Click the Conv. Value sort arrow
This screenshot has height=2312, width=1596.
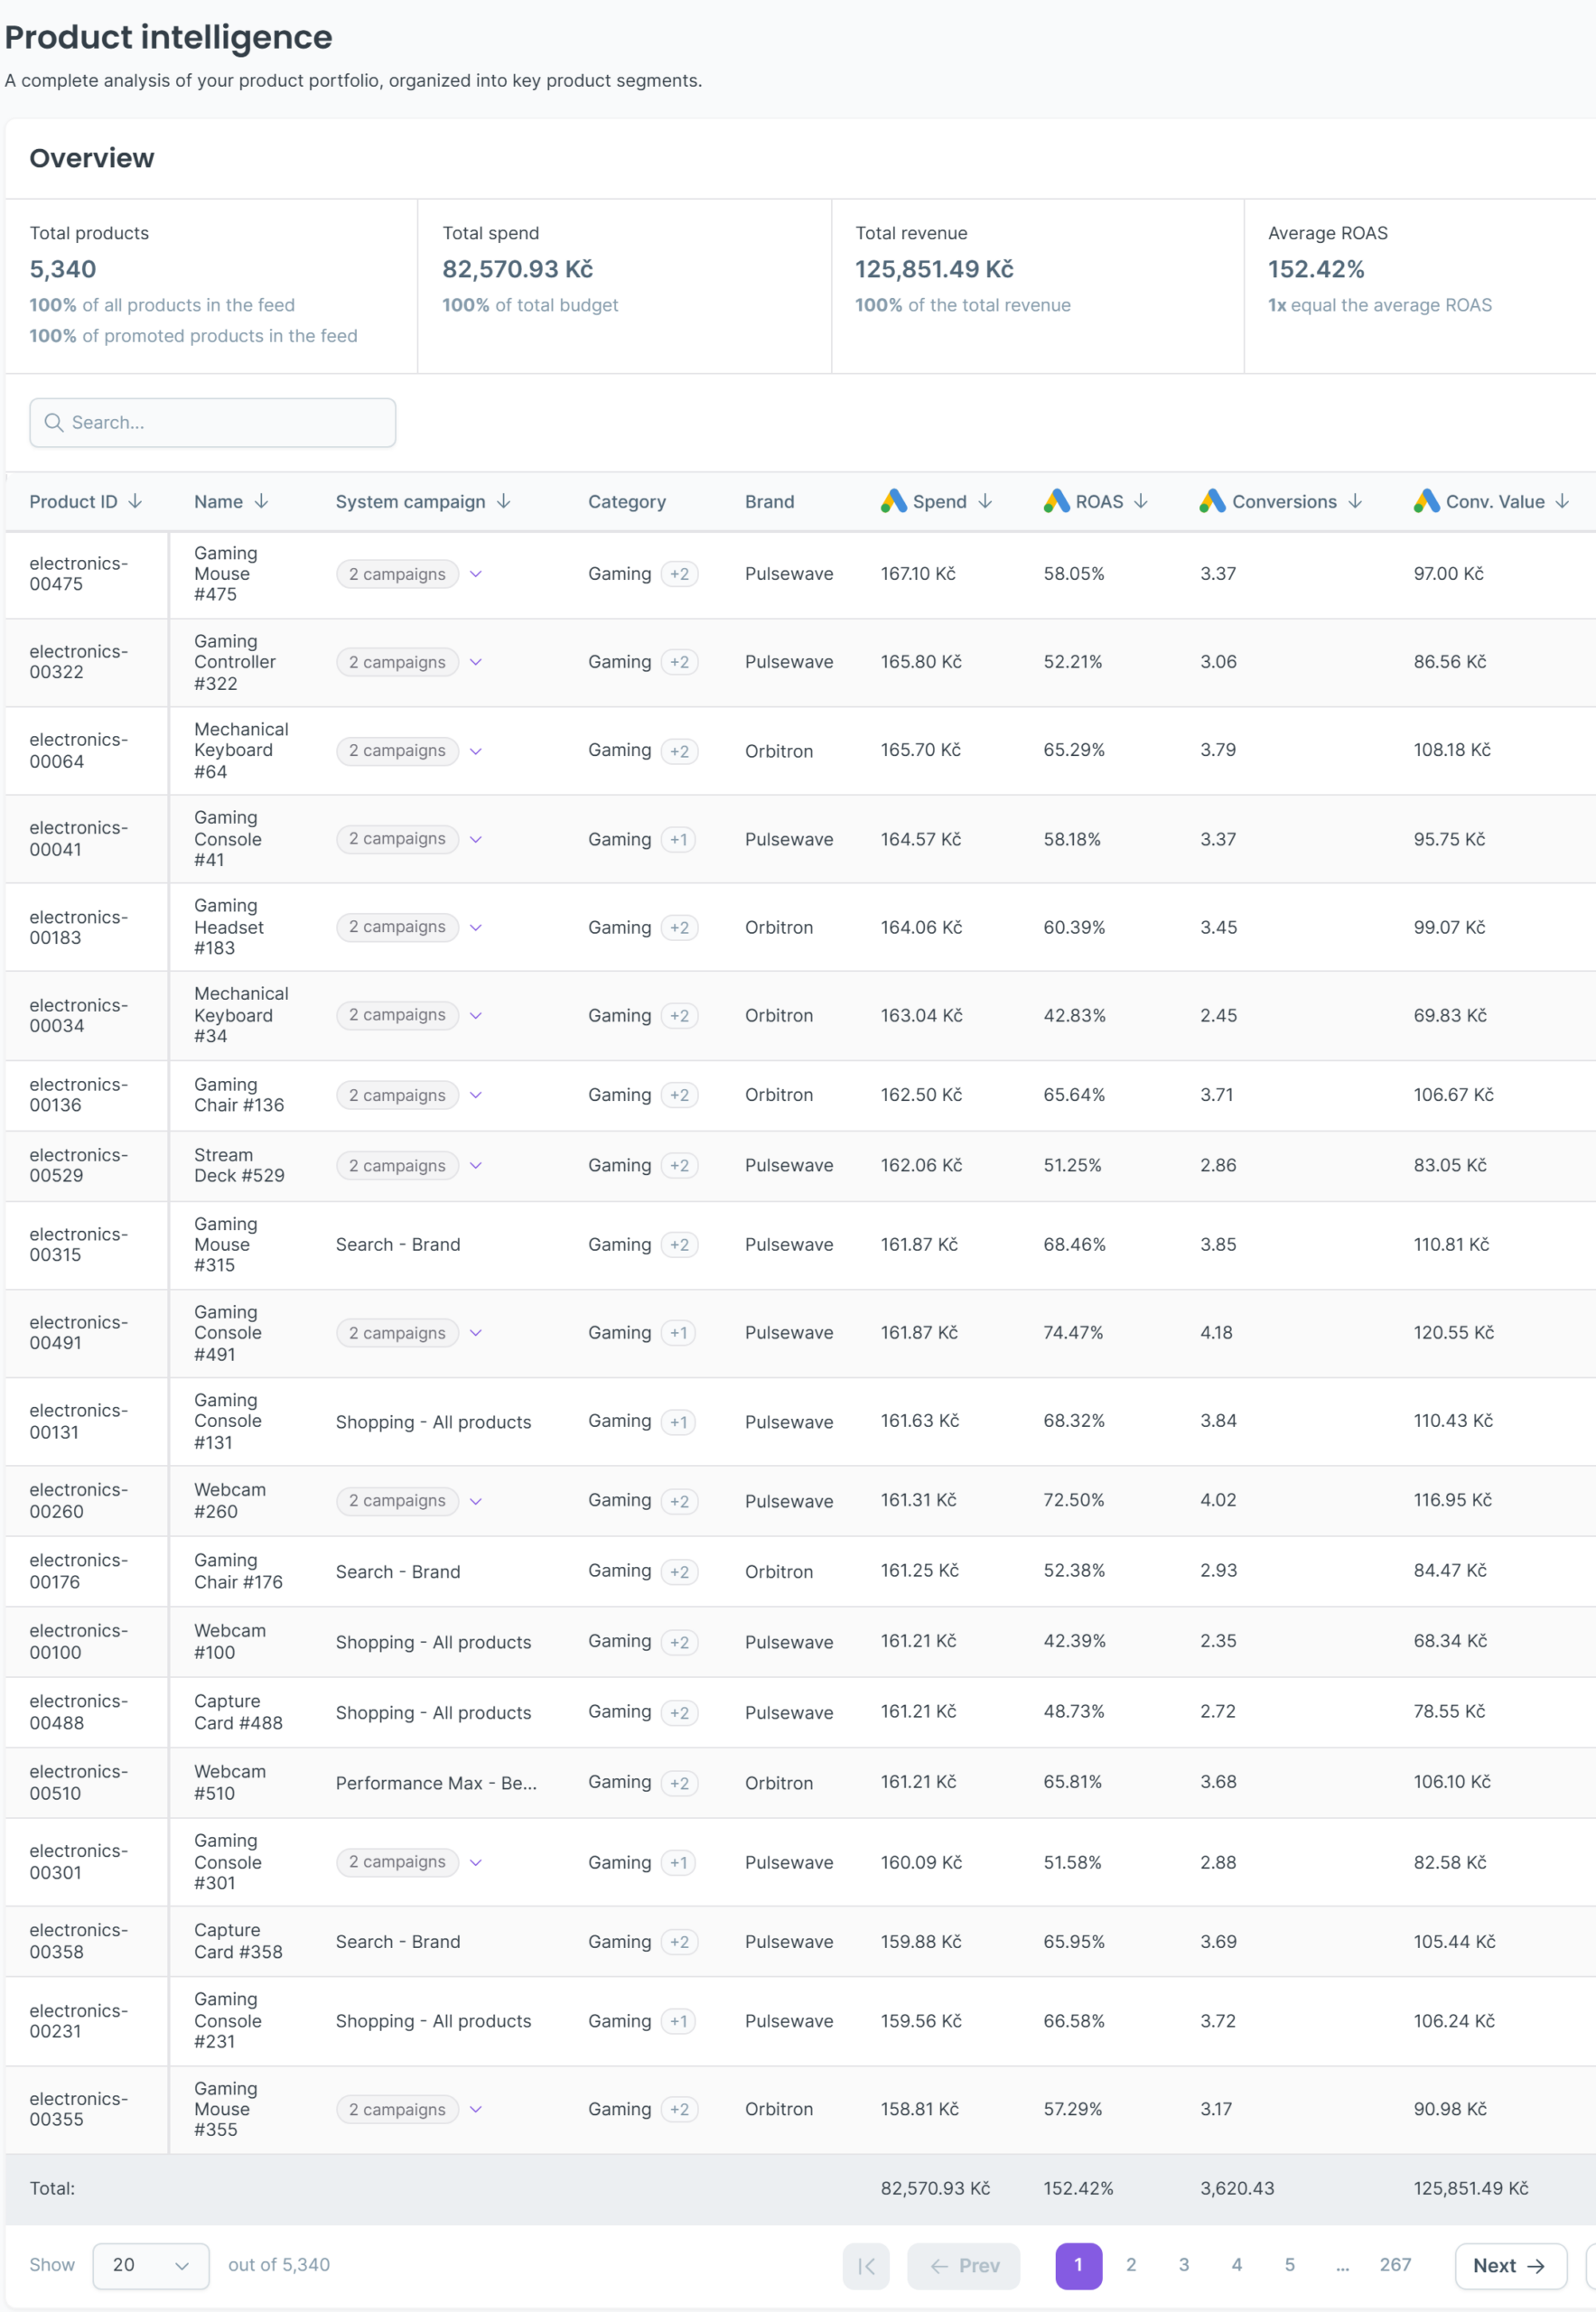point(1562,501)
